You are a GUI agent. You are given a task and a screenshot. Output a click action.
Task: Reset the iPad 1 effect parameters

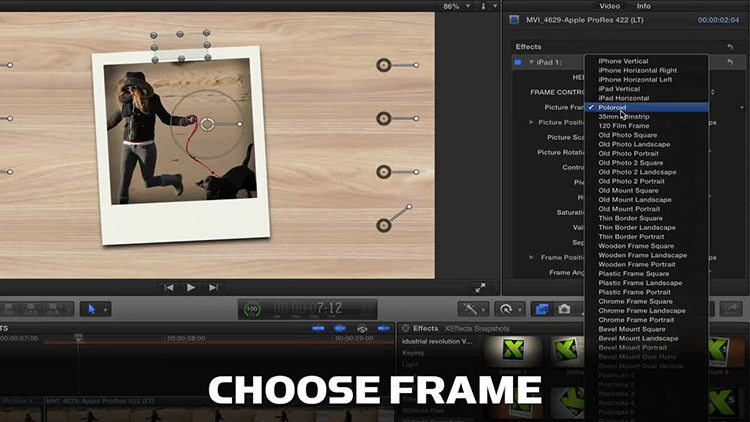tap(730, 62)
